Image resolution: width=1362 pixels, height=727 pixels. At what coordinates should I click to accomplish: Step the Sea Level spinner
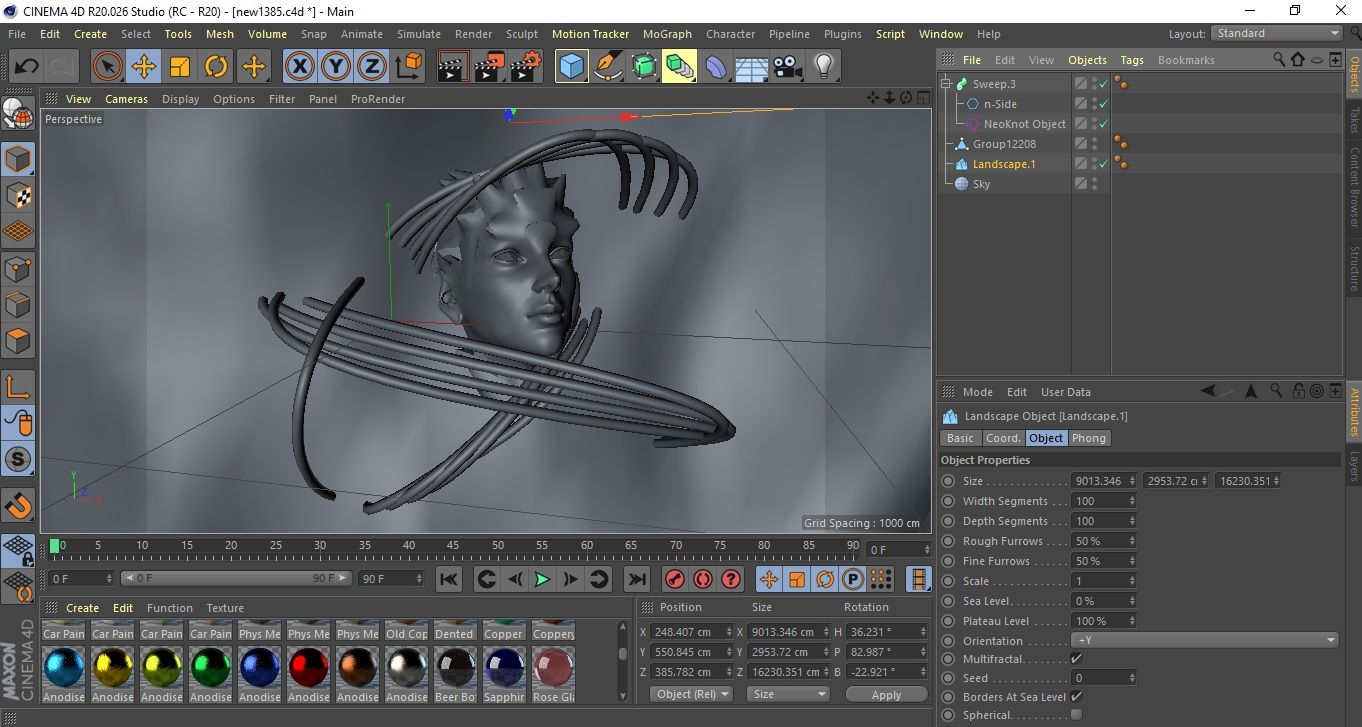click(1132, 601)
